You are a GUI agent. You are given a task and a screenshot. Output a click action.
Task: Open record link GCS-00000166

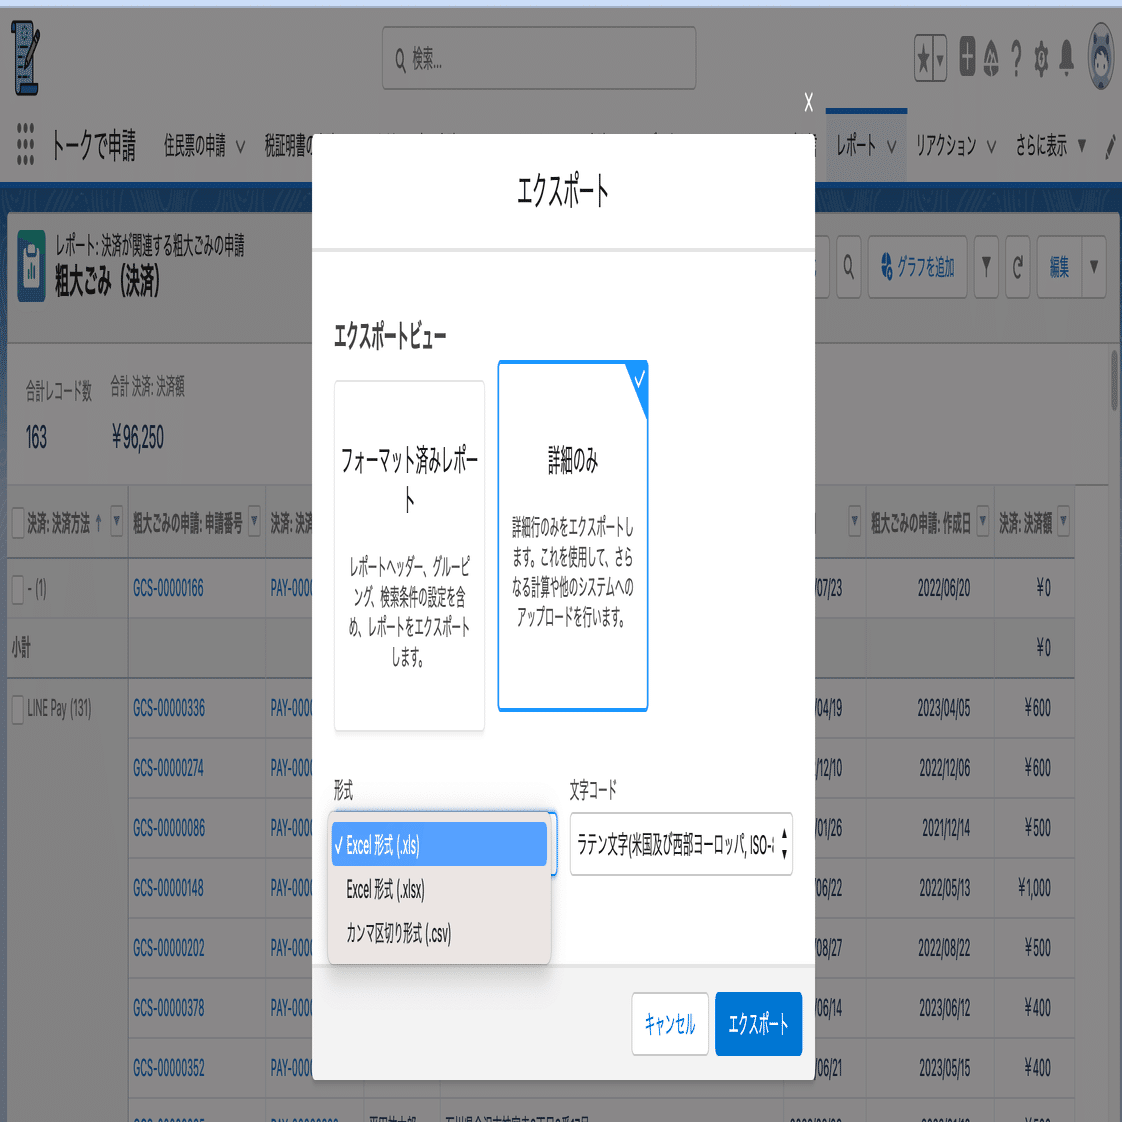(x=168, y=589)
